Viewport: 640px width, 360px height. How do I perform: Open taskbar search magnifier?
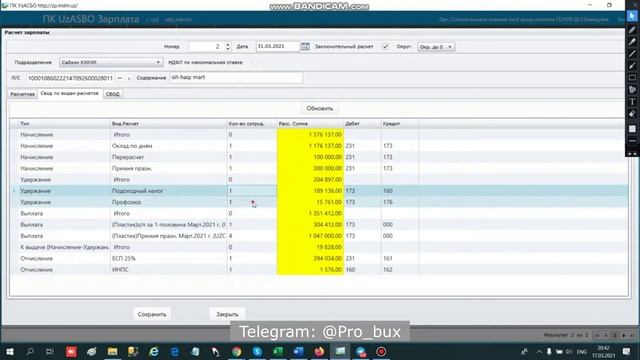click(30, 351)
